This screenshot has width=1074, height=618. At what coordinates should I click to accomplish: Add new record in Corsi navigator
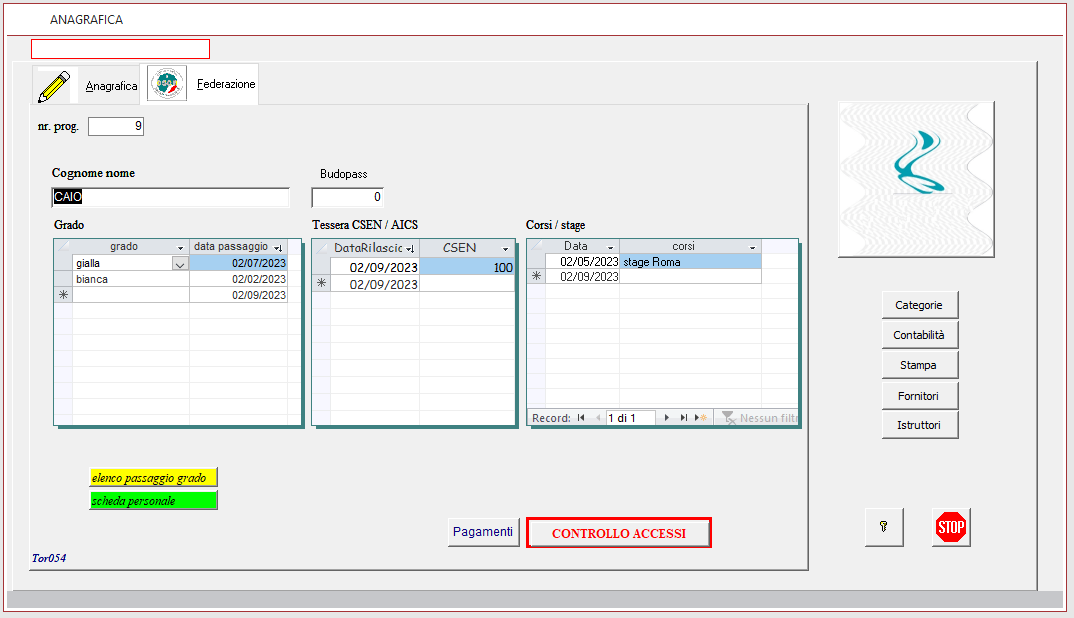(x=701, y=417)
